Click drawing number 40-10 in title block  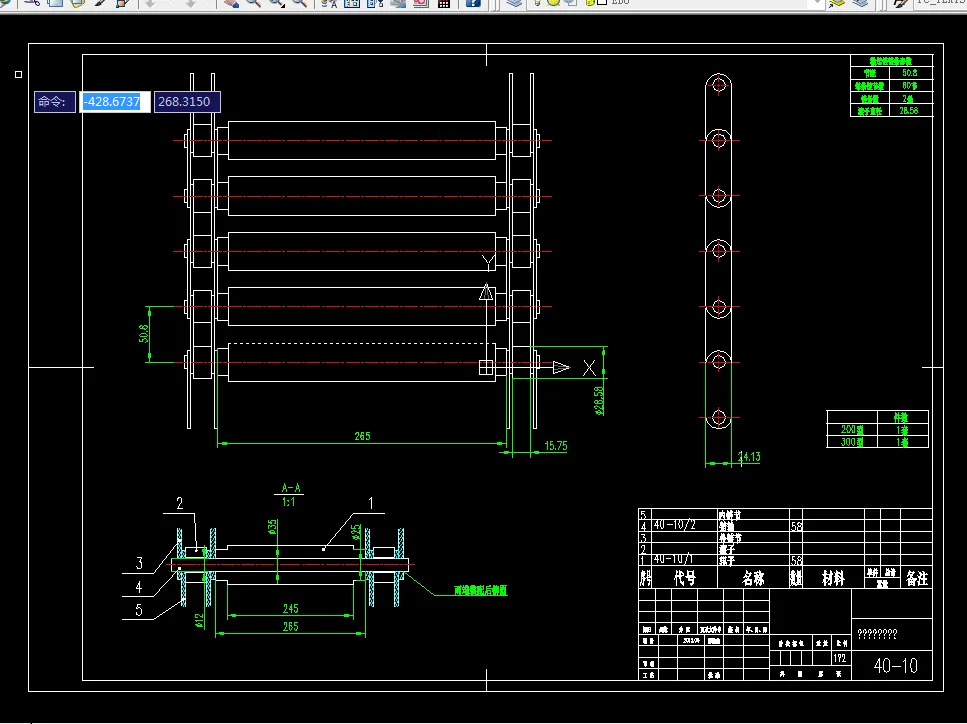(x=895, y=666)
